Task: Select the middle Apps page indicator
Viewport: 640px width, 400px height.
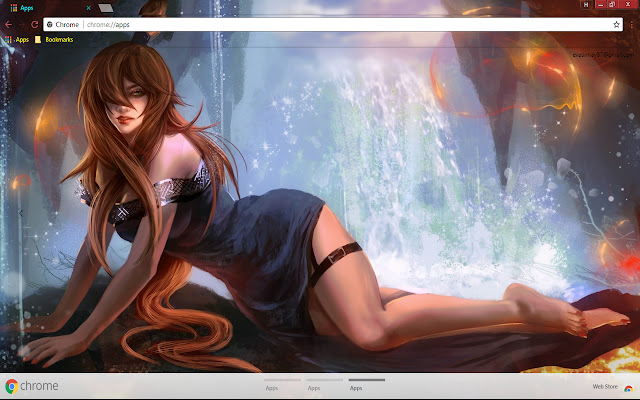Action: coord(324,384)
